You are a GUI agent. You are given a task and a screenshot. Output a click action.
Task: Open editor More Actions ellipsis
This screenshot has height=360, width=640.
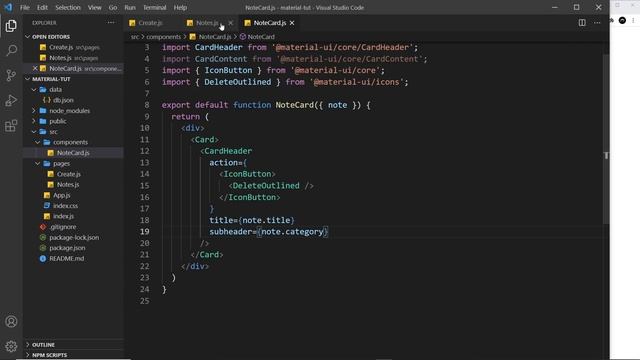[597, 23]
